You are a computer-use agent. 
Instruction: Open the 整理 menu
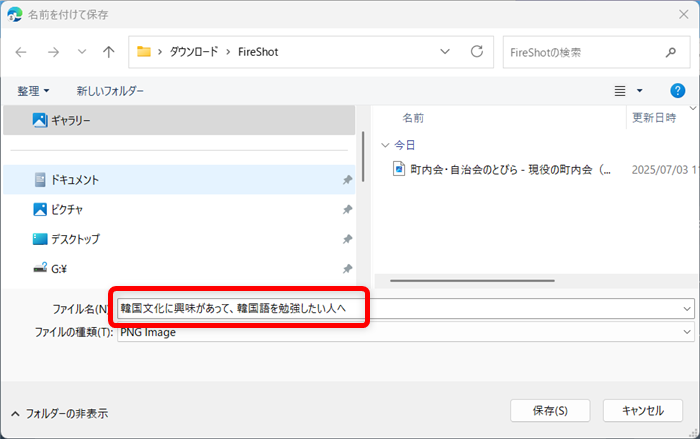click(33, 91)
